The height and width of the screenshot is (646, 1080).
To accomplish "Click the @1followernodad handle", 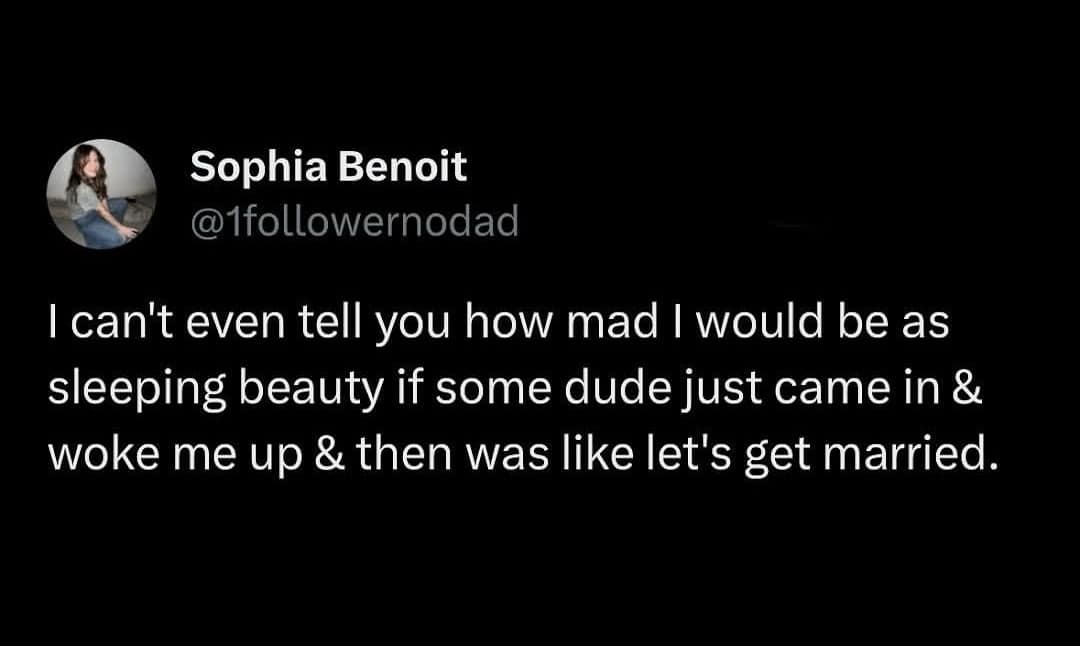I will pyautogui.click(x=354, y=222).
